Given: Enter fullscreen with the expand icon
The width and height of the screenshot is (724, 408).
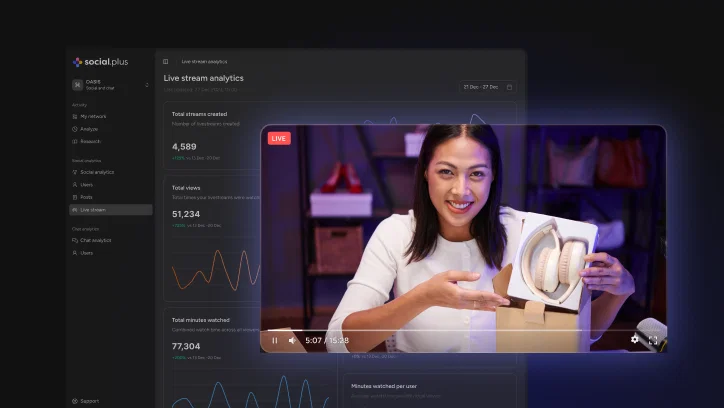Looking at the screenshot, I should [653, 340].
